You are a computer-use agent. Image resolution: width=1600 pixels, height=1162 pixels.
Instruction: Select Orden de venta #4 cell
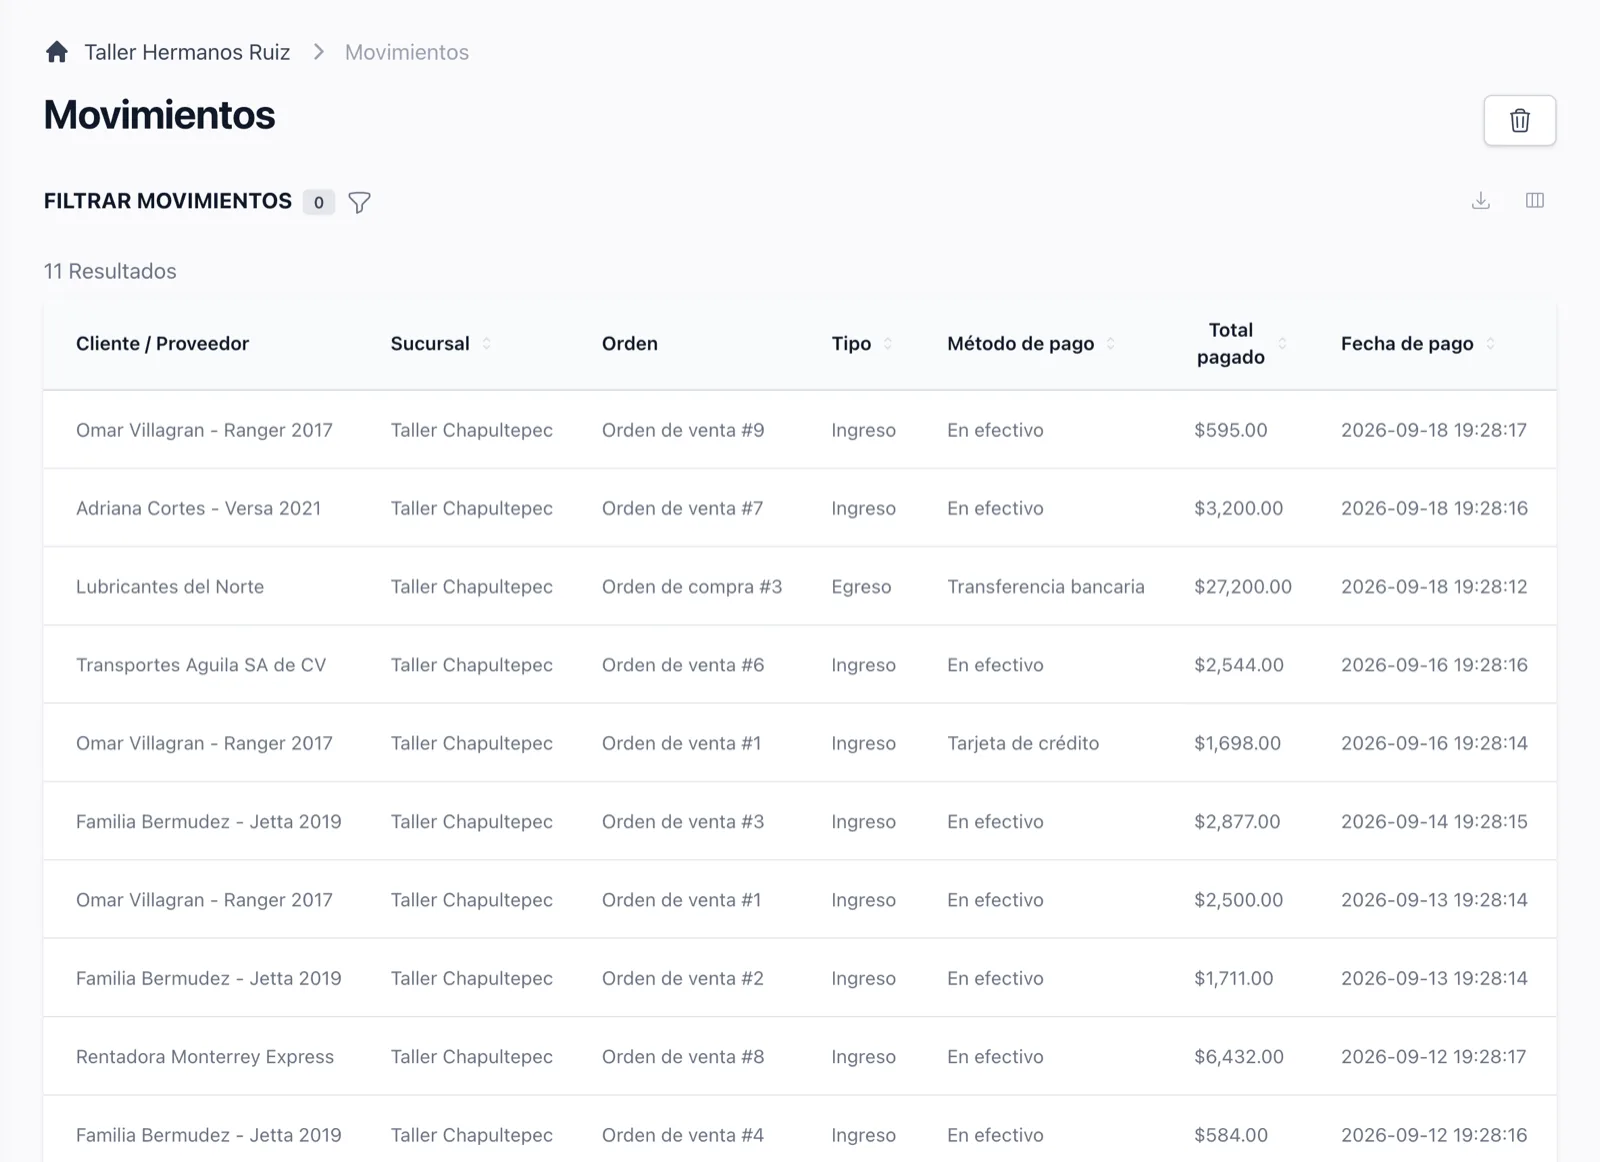pos(683,1135)
